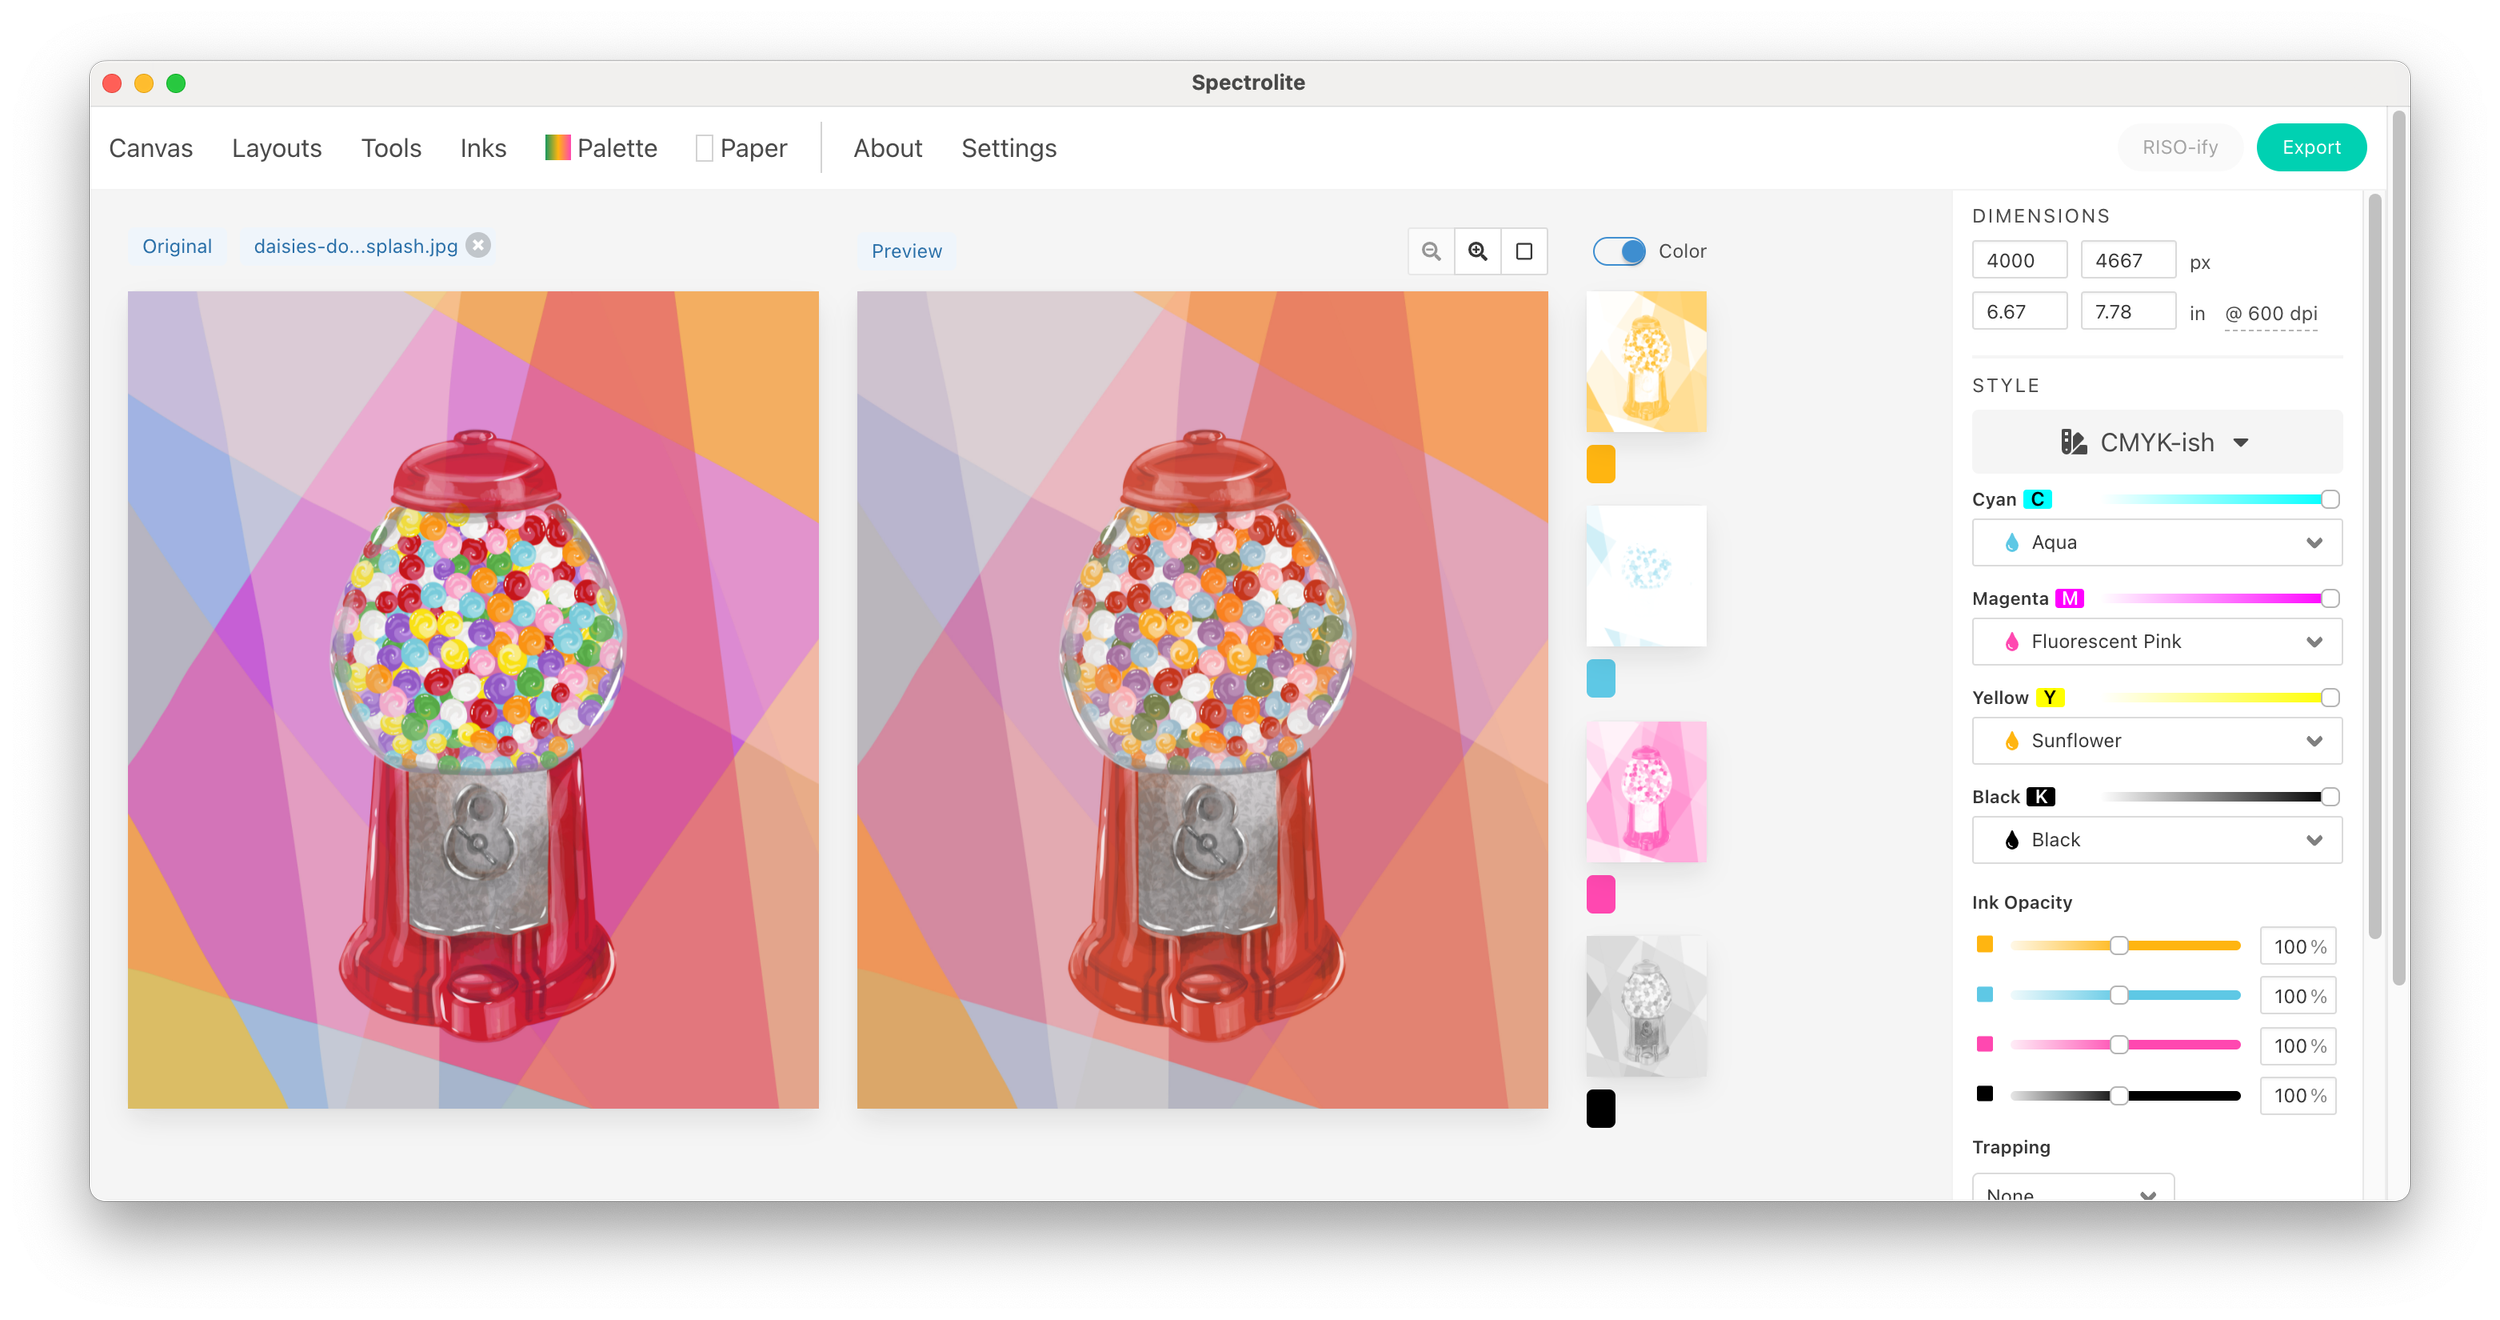This screenshot has width=2500, height=1320.
Task: Click the Palette color gradient icon
Action: click(x=557, y=148)
